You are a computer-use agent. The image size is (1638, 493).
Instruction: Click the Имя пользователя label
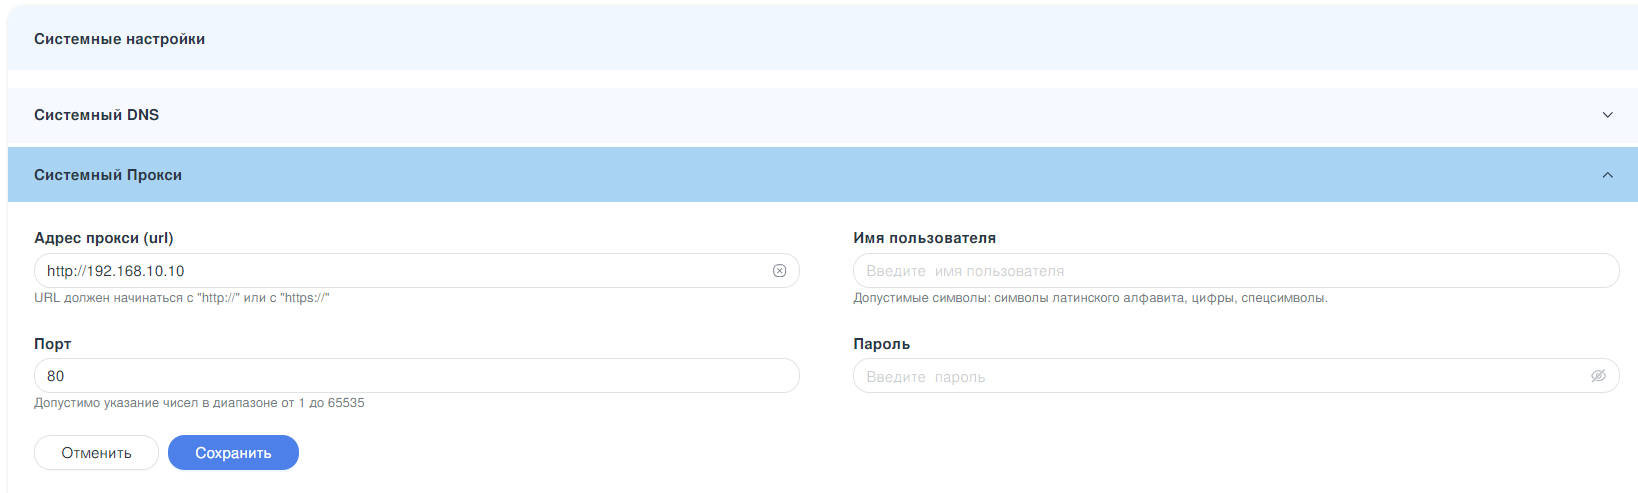(x=924, y=238)
